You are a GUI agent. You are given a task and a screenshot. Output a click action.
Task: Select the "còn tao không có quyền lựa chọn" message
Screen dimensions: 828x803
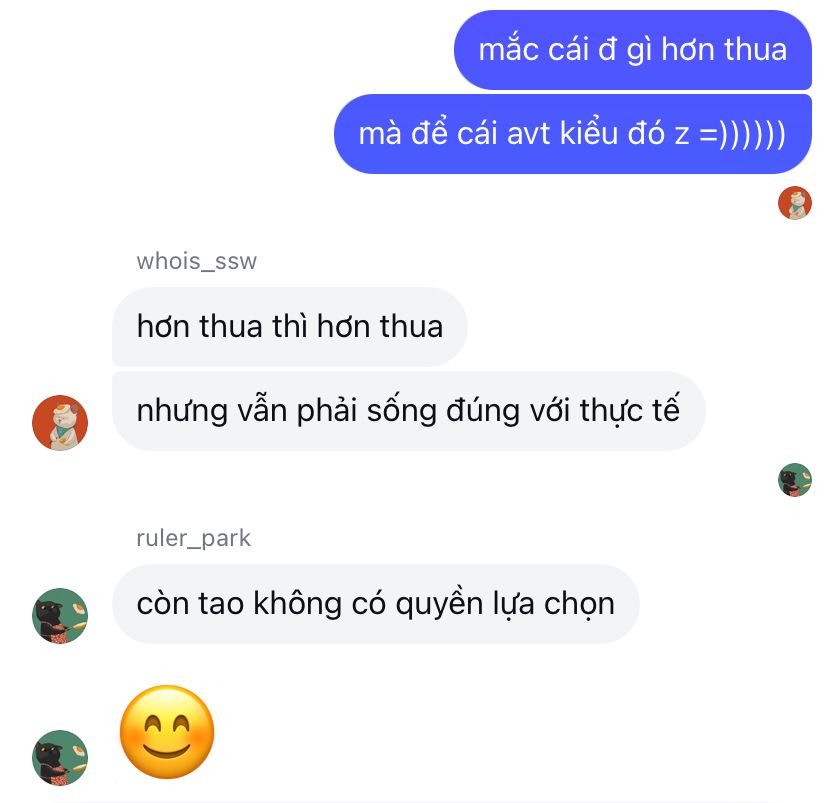click(375, 604)
